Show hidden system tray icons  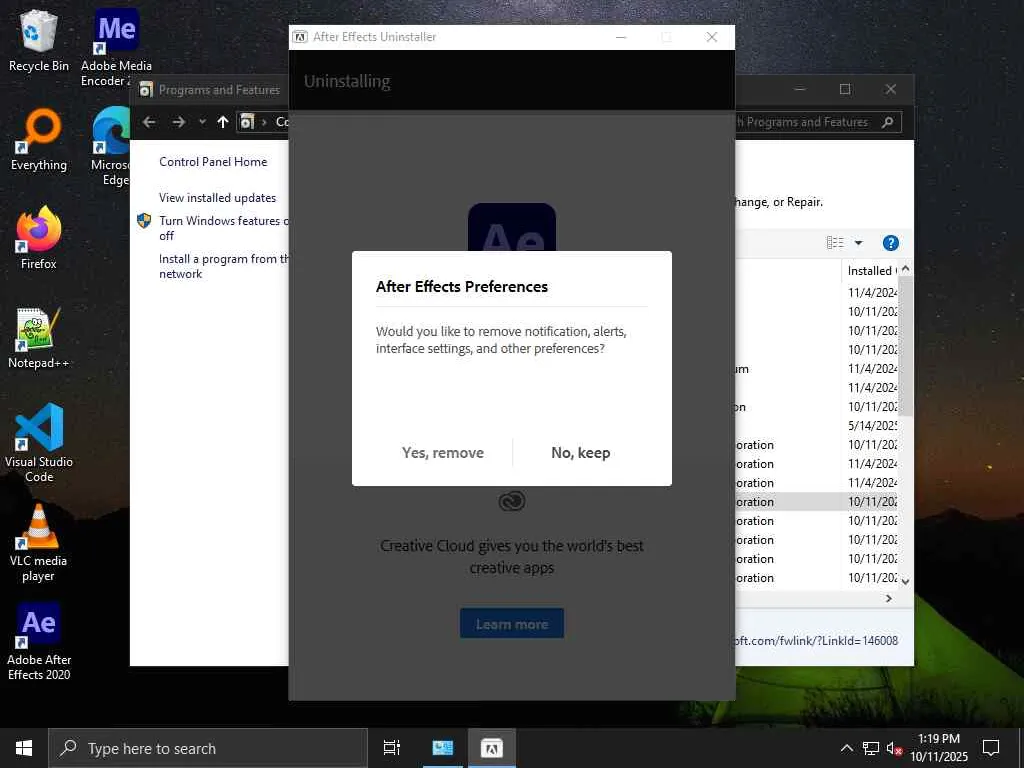[x=846, y=748]
